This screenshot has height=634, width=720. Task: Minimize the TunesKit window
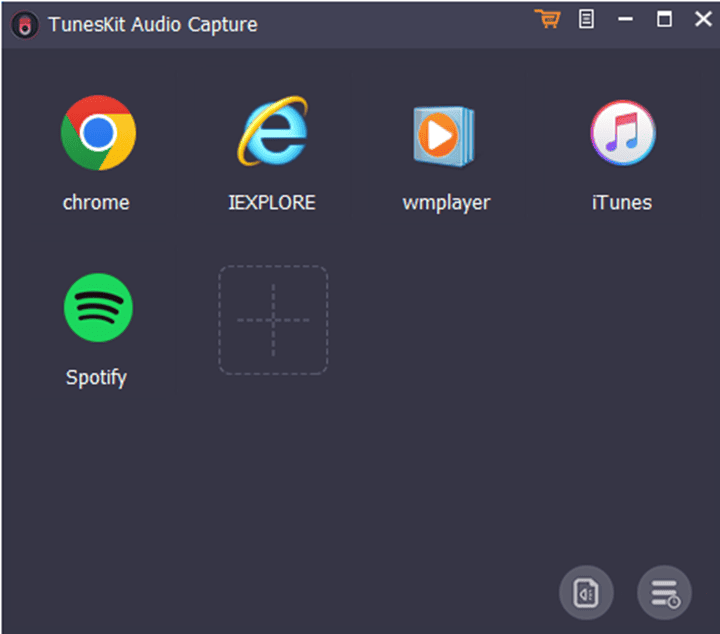click(626, 19)
